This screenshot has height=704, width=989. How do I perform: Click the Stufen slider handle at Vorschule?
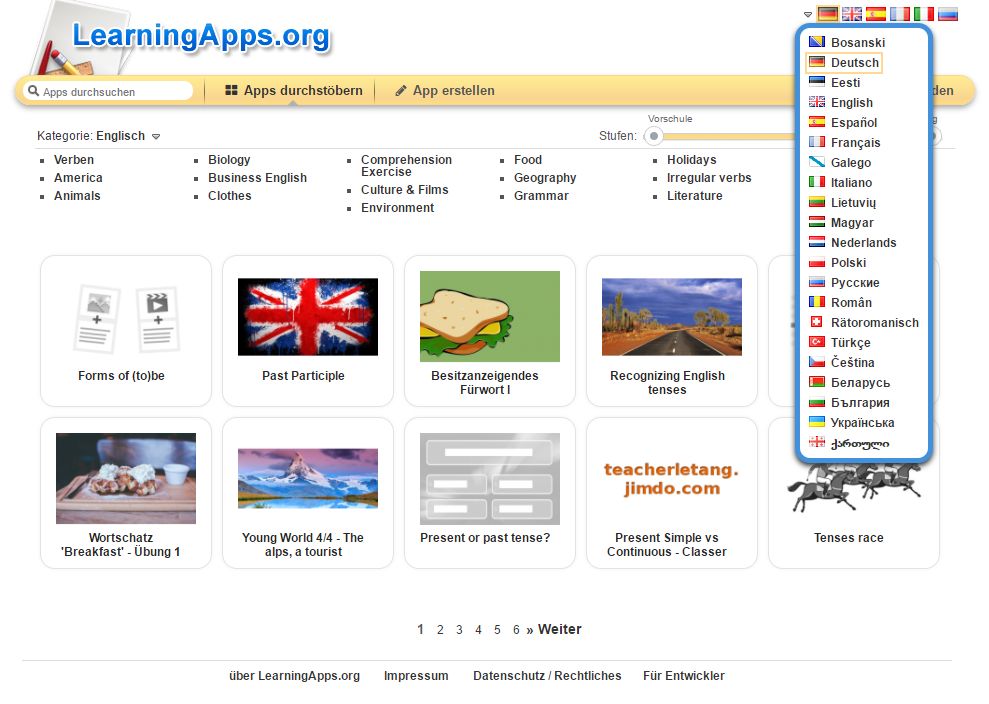[654, 136]
